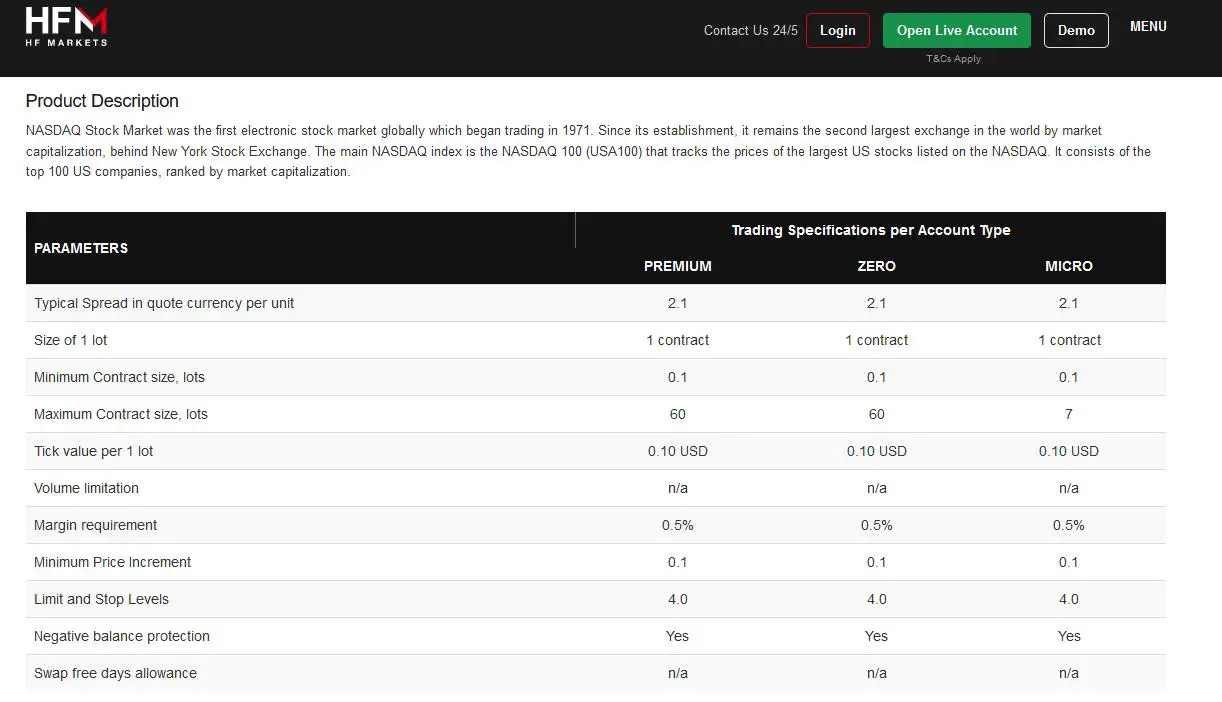Click 'Minimum Price Increment' row label

pyautogui.click(x=113, y=562)
